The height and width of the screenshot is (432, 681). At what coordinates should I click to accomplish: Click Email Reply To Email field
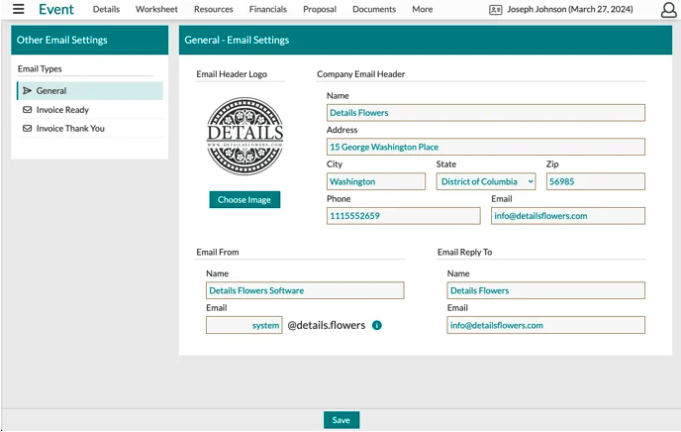point(546,325)
